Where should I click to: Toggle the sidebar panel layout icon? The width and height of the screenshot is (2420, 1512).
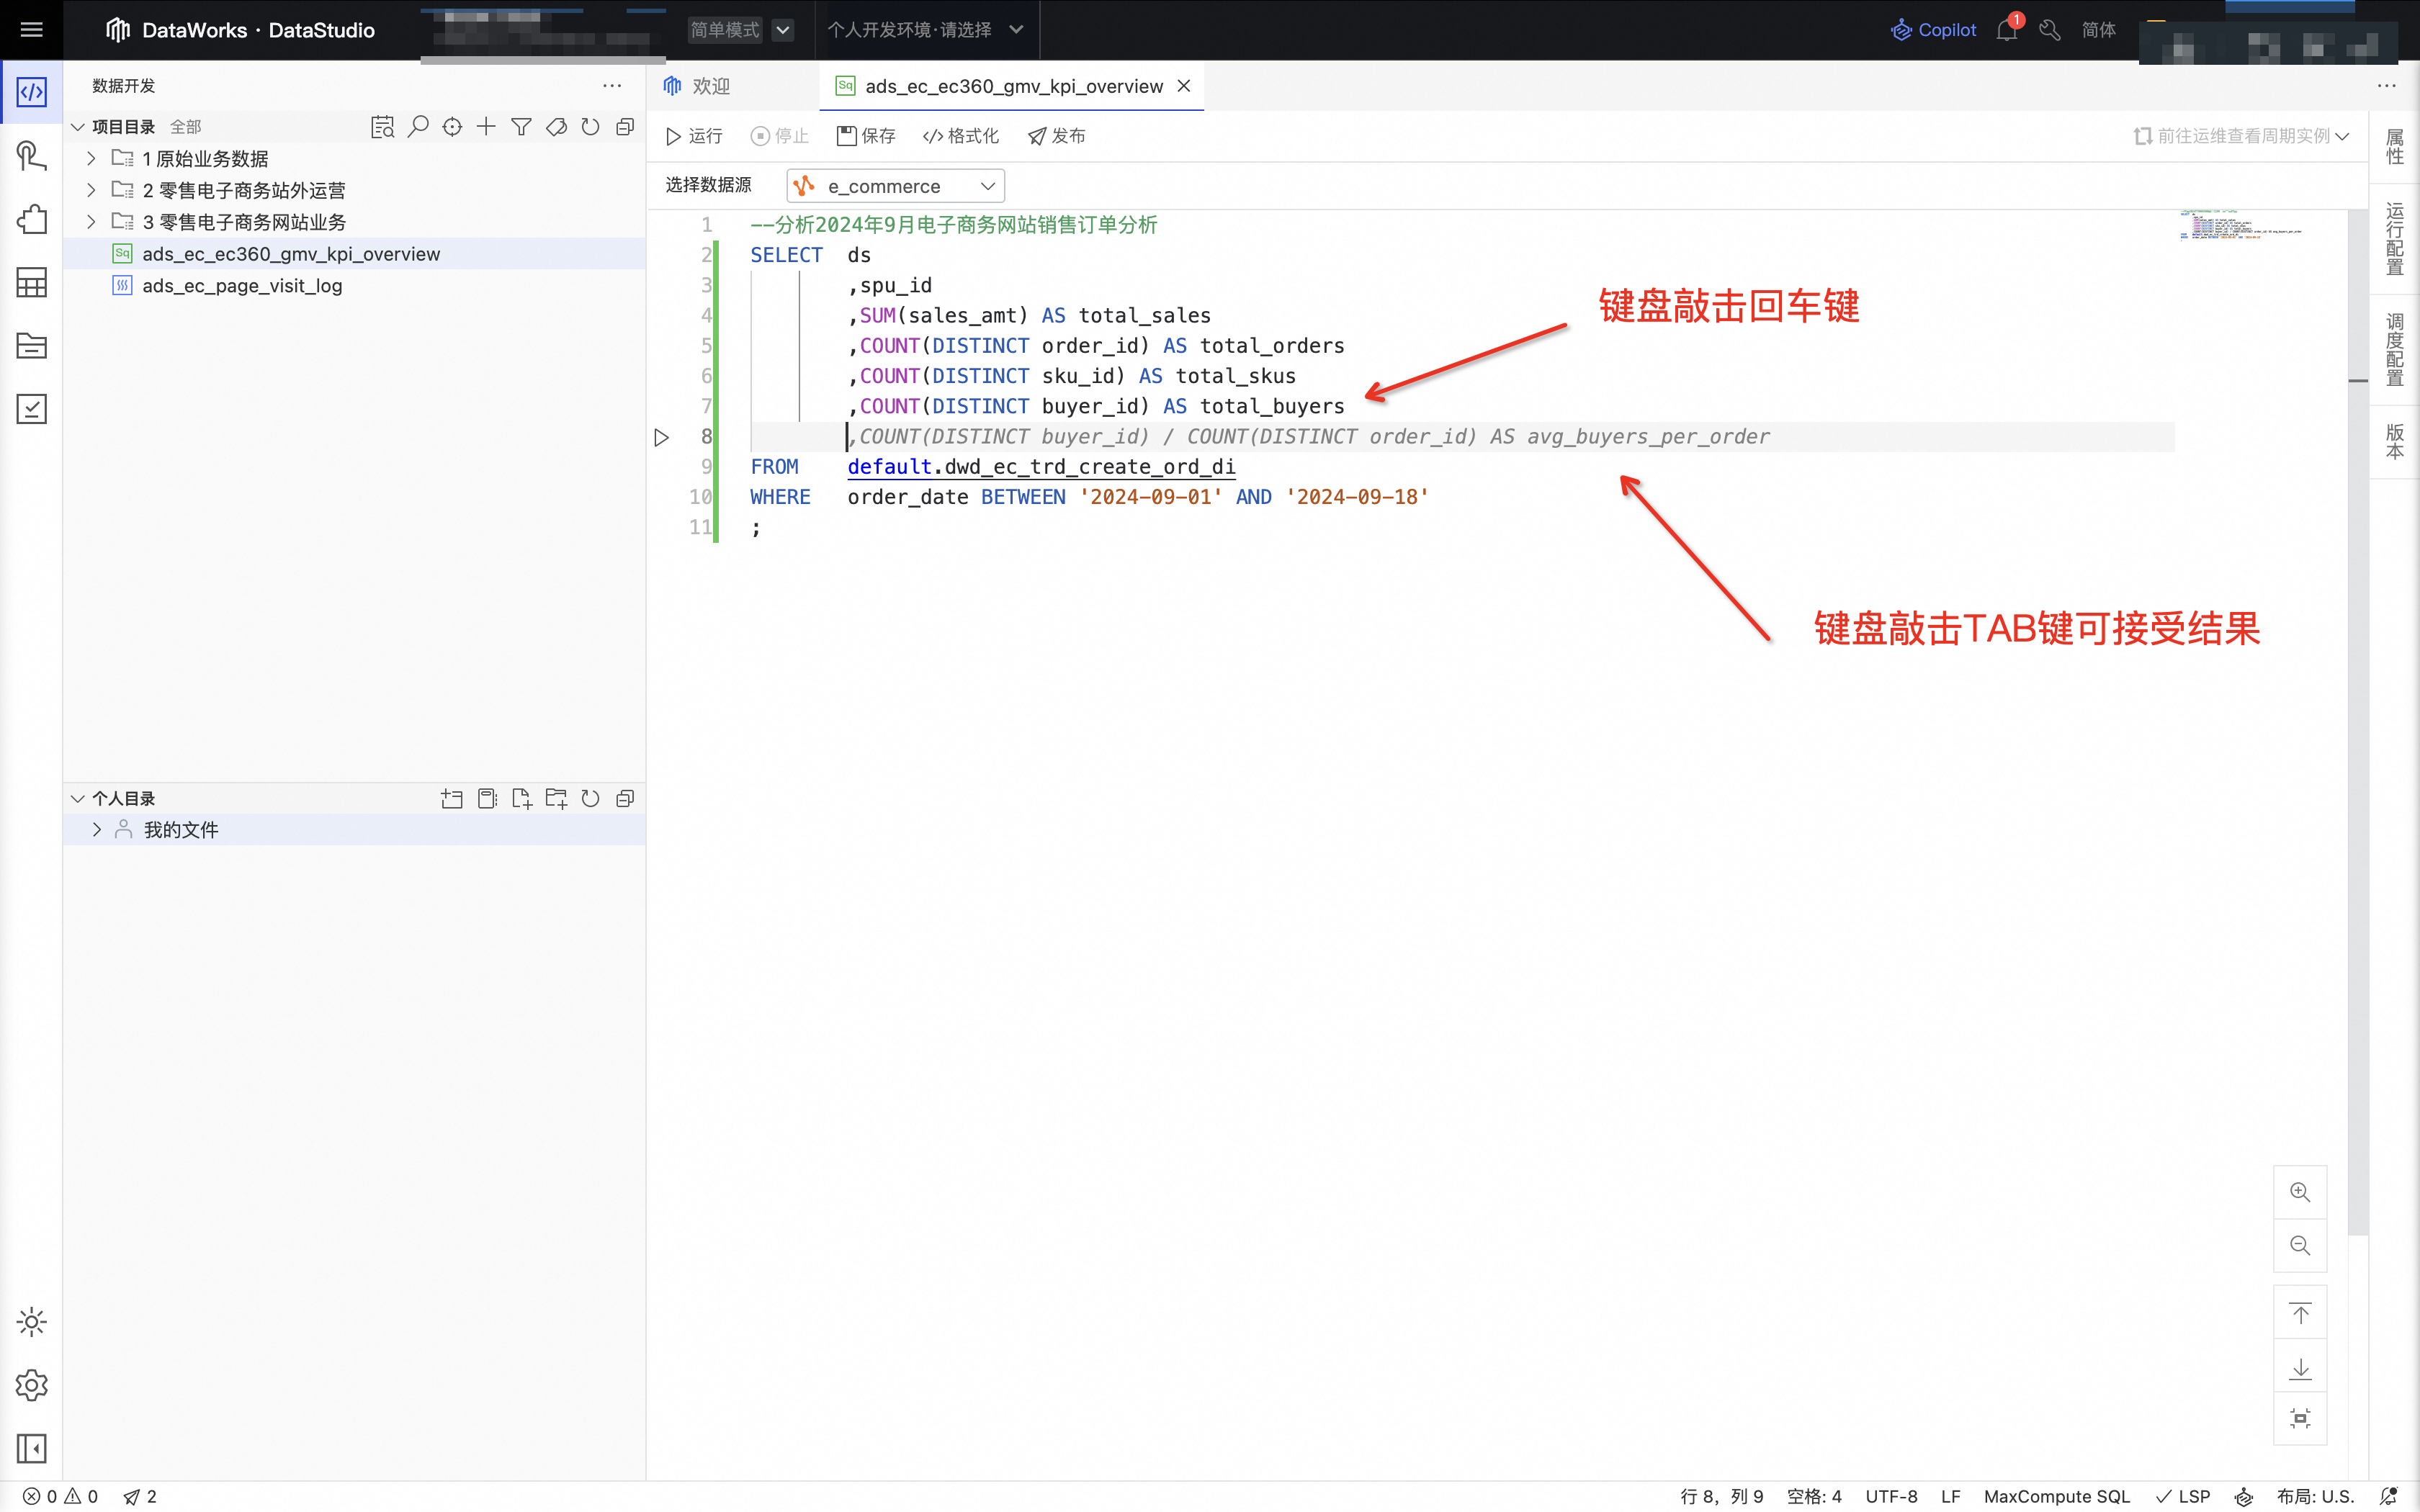click(x=31, y=1448)
